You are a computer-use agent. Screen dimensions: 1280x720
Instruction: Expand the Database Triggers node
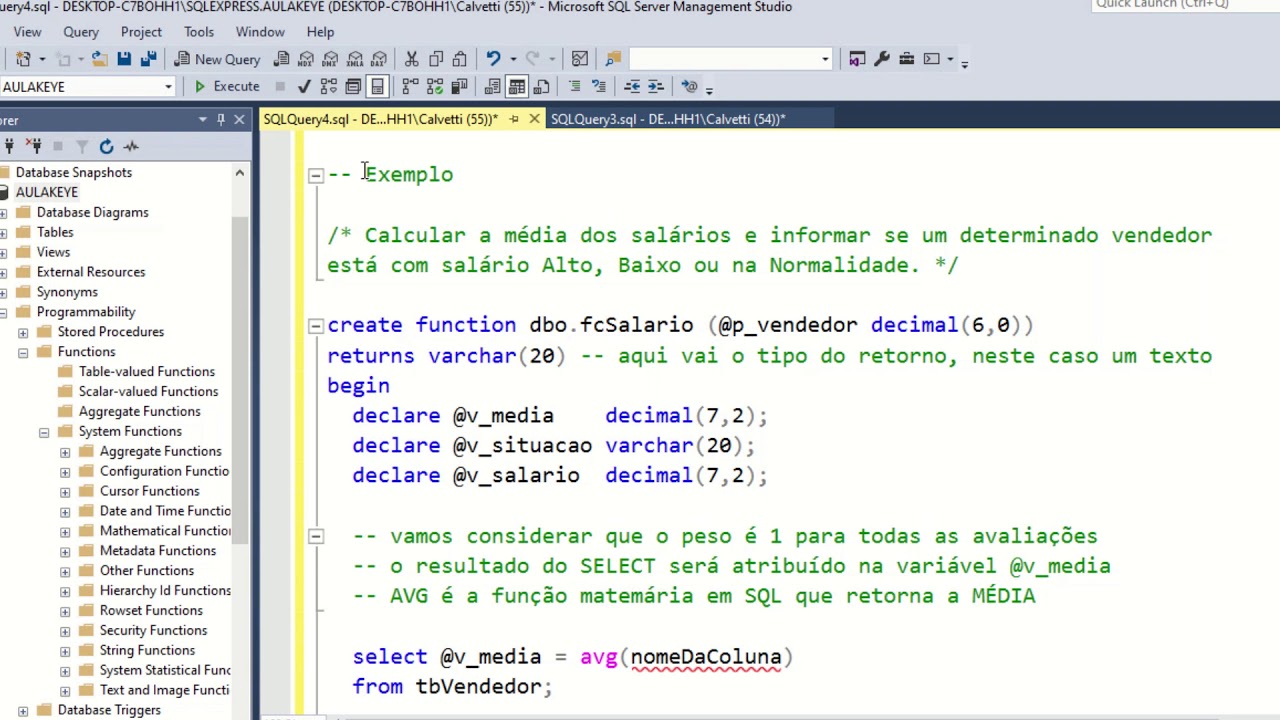pos(23,710)
